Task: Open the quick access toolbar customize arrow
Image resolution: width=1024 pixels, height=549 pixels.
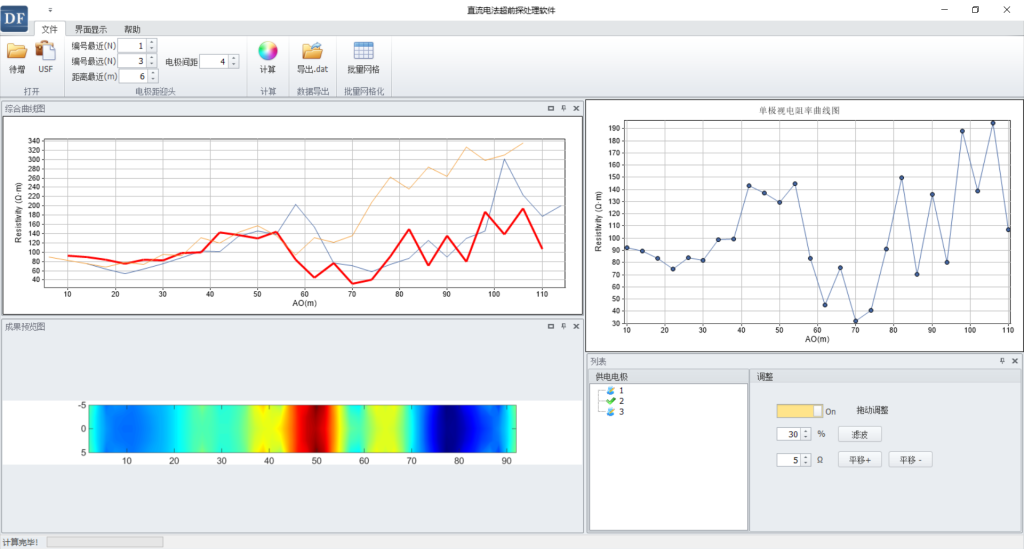Action: [x=50, y=10]
